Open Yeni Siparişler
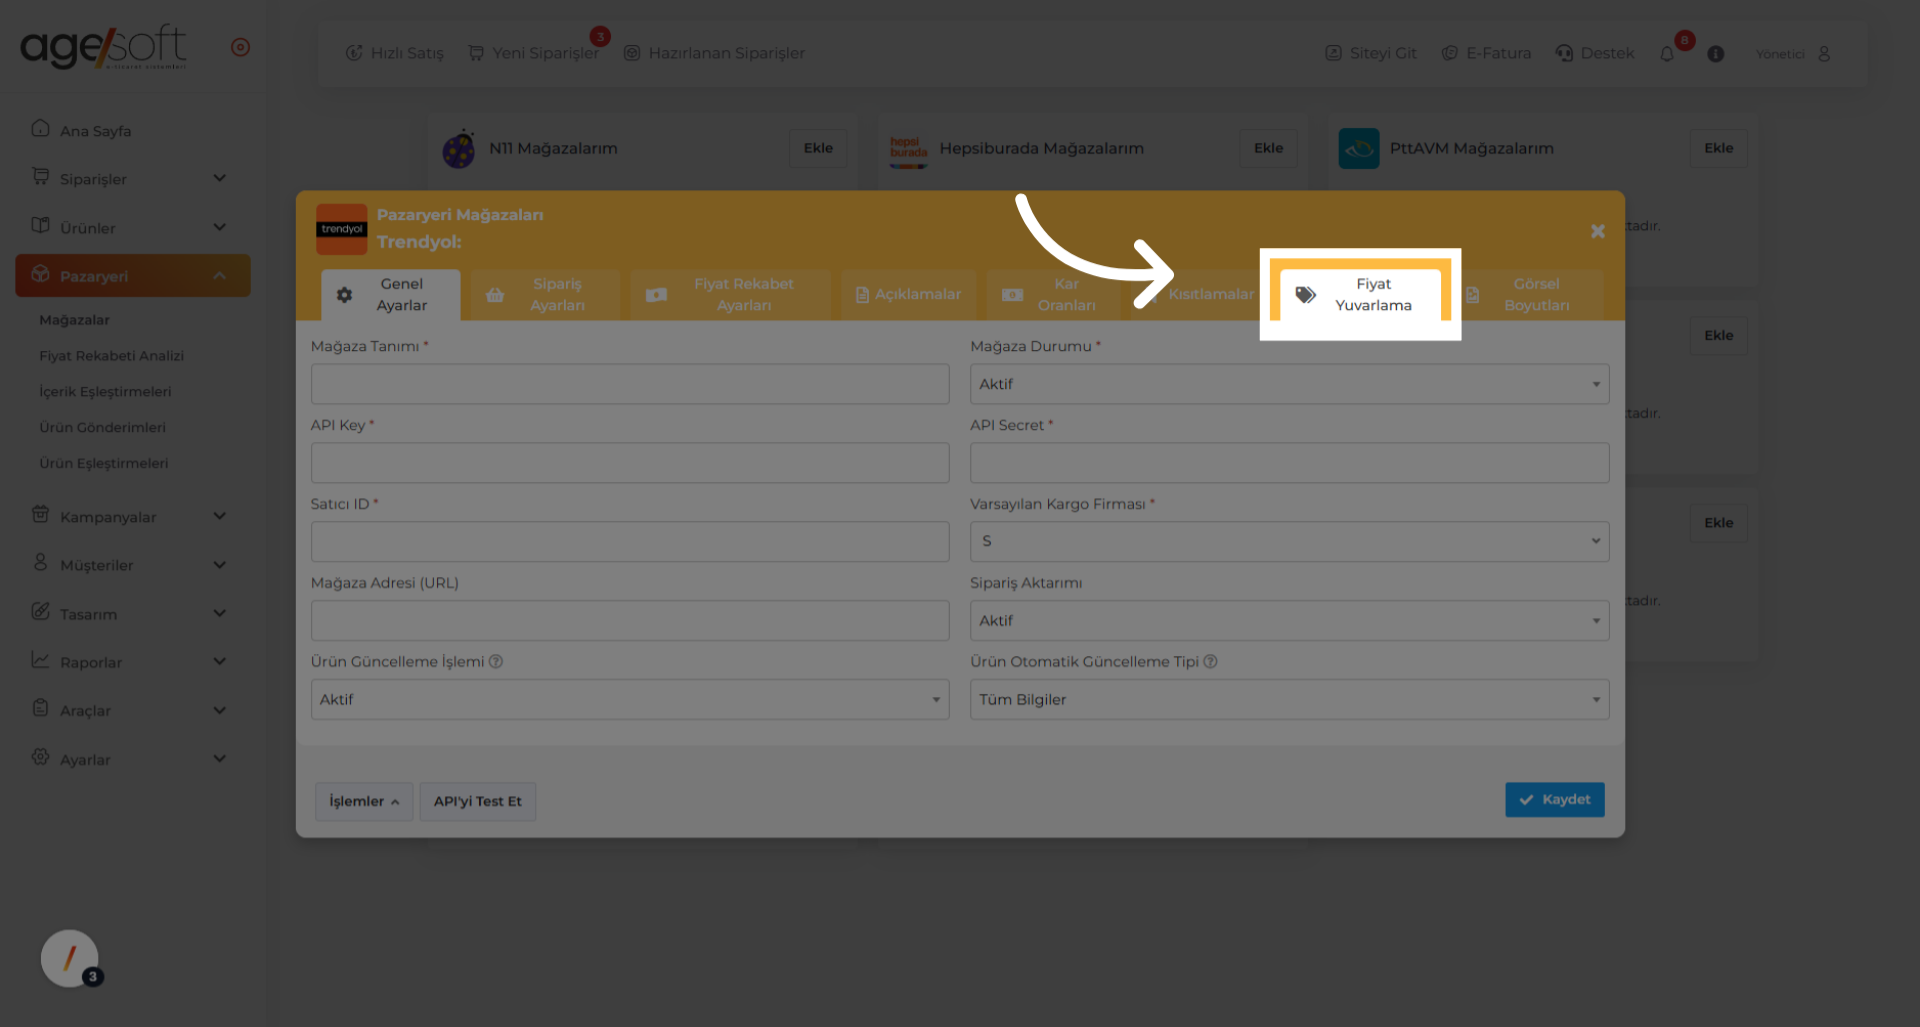 (534, 53)
